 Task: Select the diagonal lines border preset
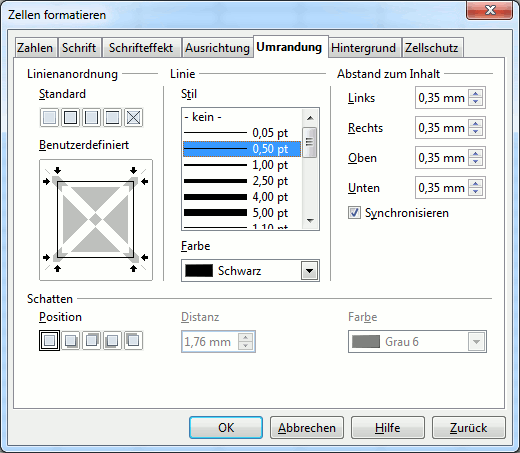click(x=133, y=117)
